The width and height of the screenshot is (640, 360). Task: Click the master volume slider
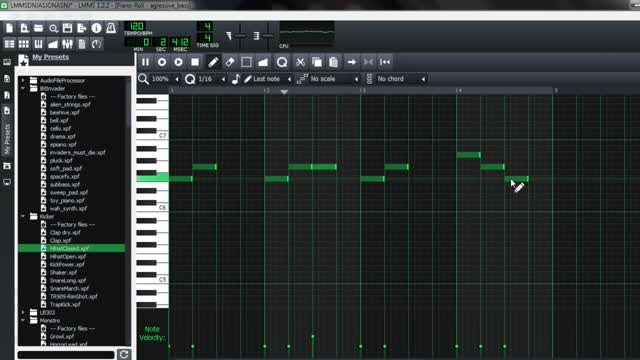(x=240, y=36)
